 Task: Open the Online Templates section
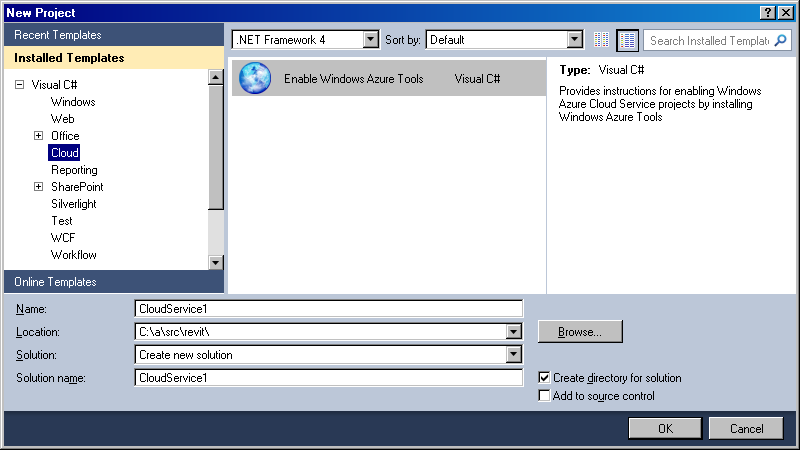click(55, 282)
